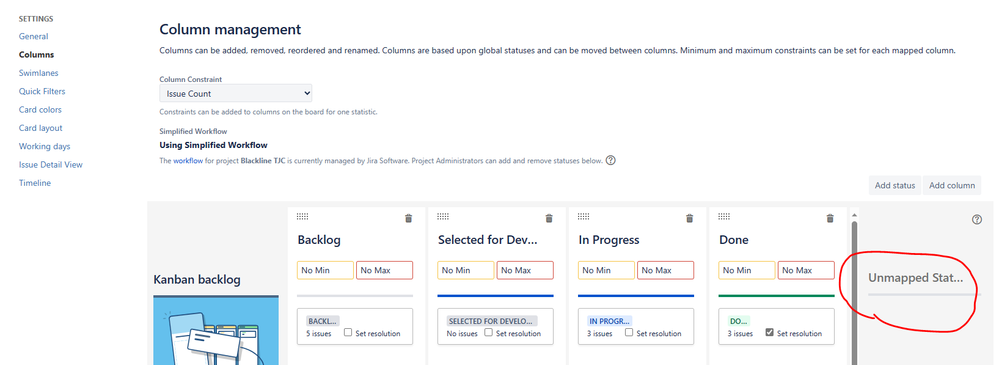Screen dimensions: 999x365
Task: Enable Set resolution for Backlog status
Action: [x=348, y=333]
